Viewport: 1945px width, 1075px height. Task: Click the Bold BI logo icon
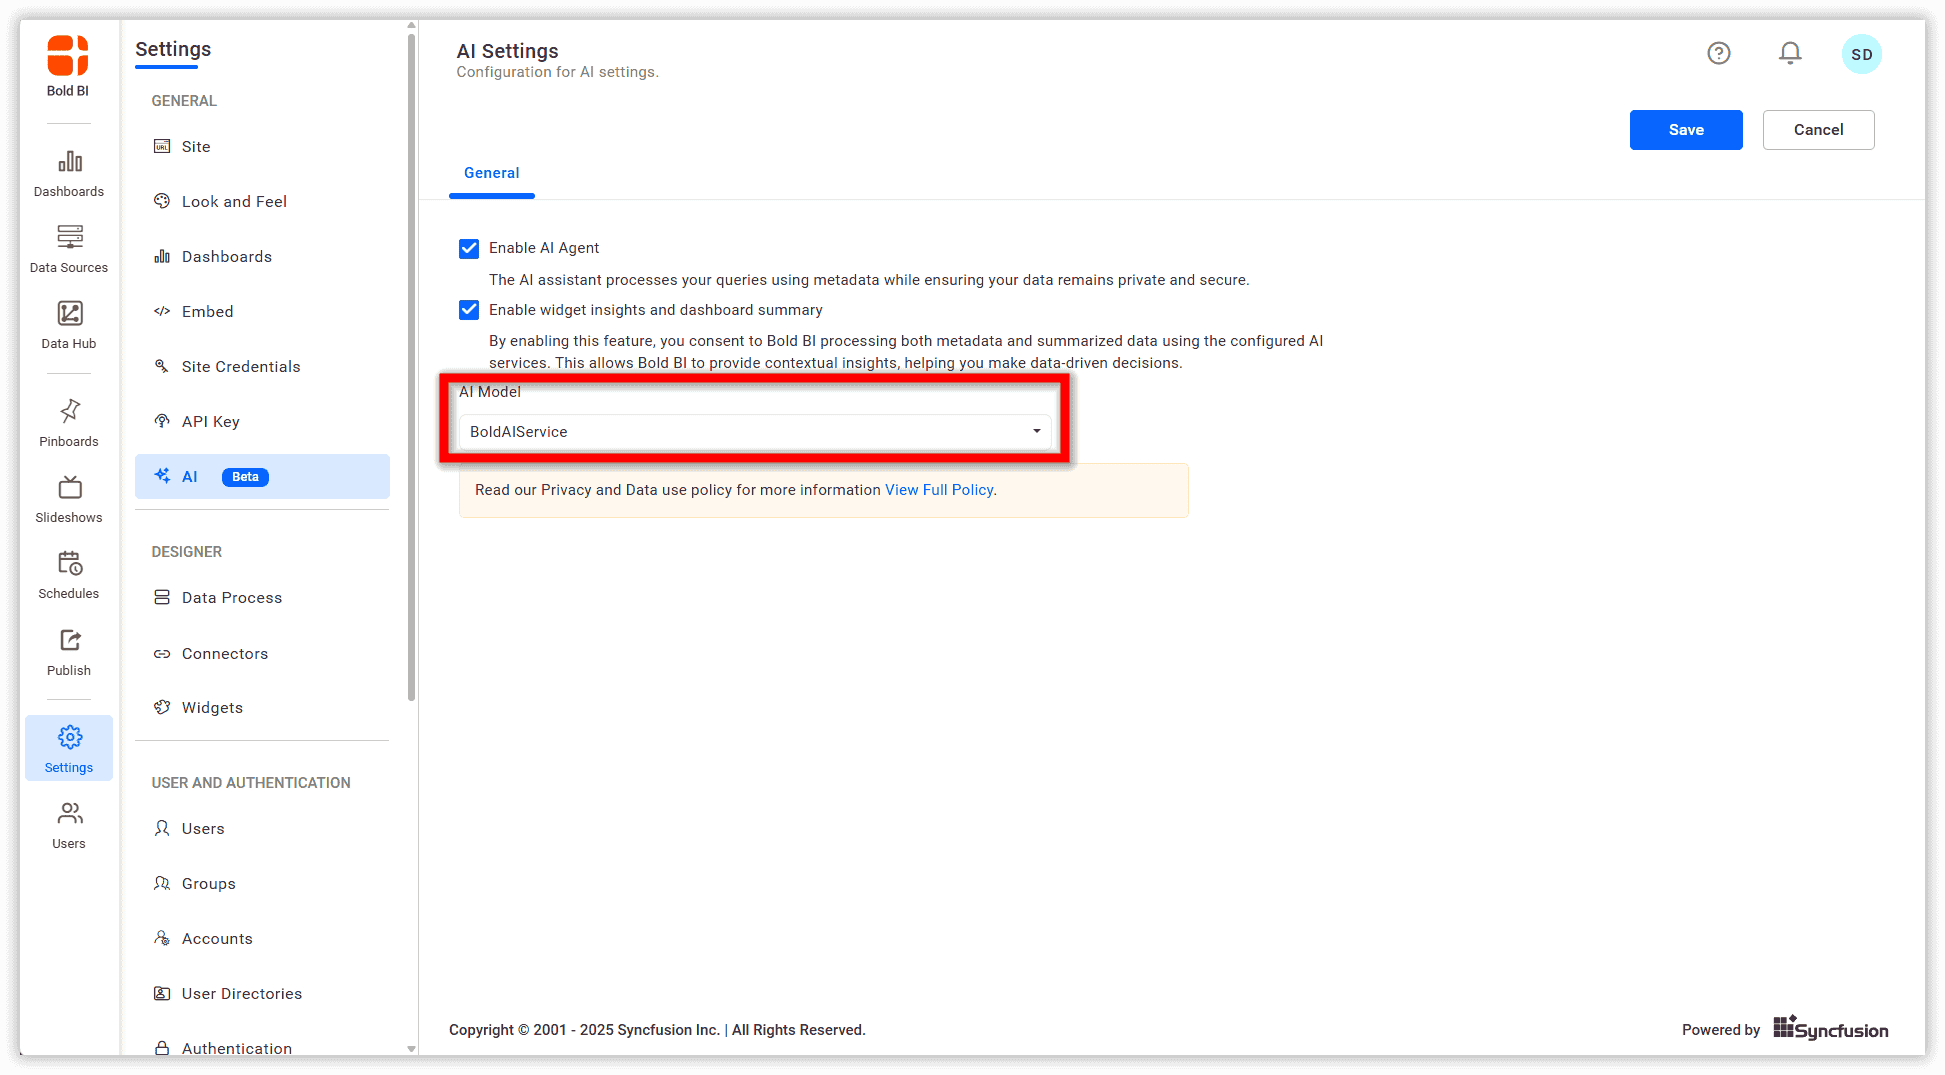pos(68,56)
